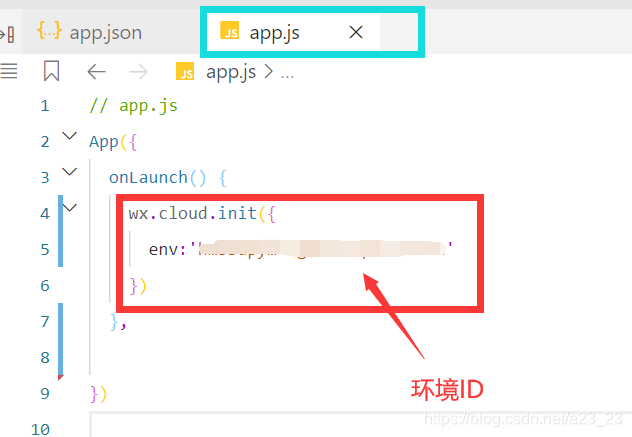Click the braces icon on app.json tab
This screenshot has width=632, height=437.
(49, 31)
